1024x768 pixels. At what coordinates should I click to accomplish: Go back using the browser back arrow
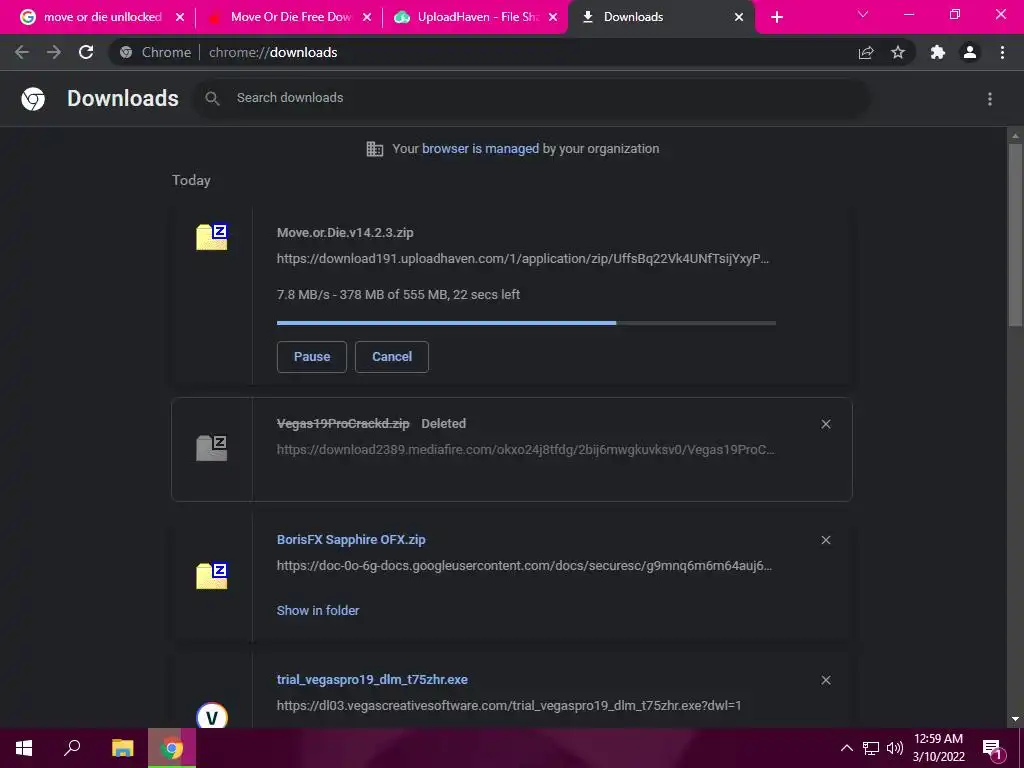pyautogui.click(x=22, y=52)
